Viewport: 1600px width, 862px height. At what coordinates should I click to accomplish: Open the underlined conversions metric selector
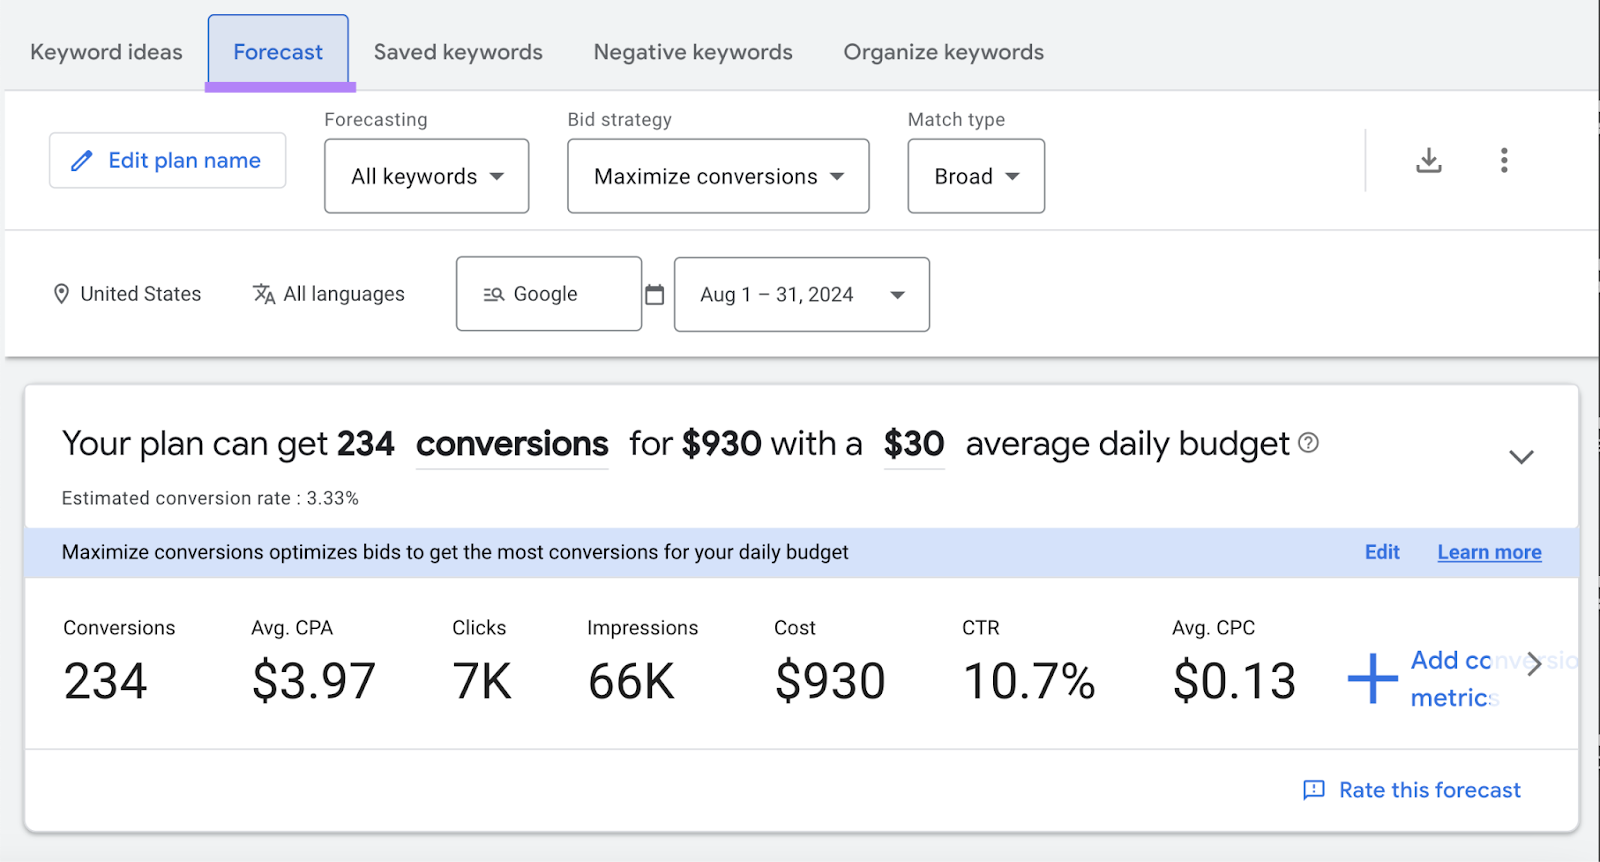click(512, 444)
